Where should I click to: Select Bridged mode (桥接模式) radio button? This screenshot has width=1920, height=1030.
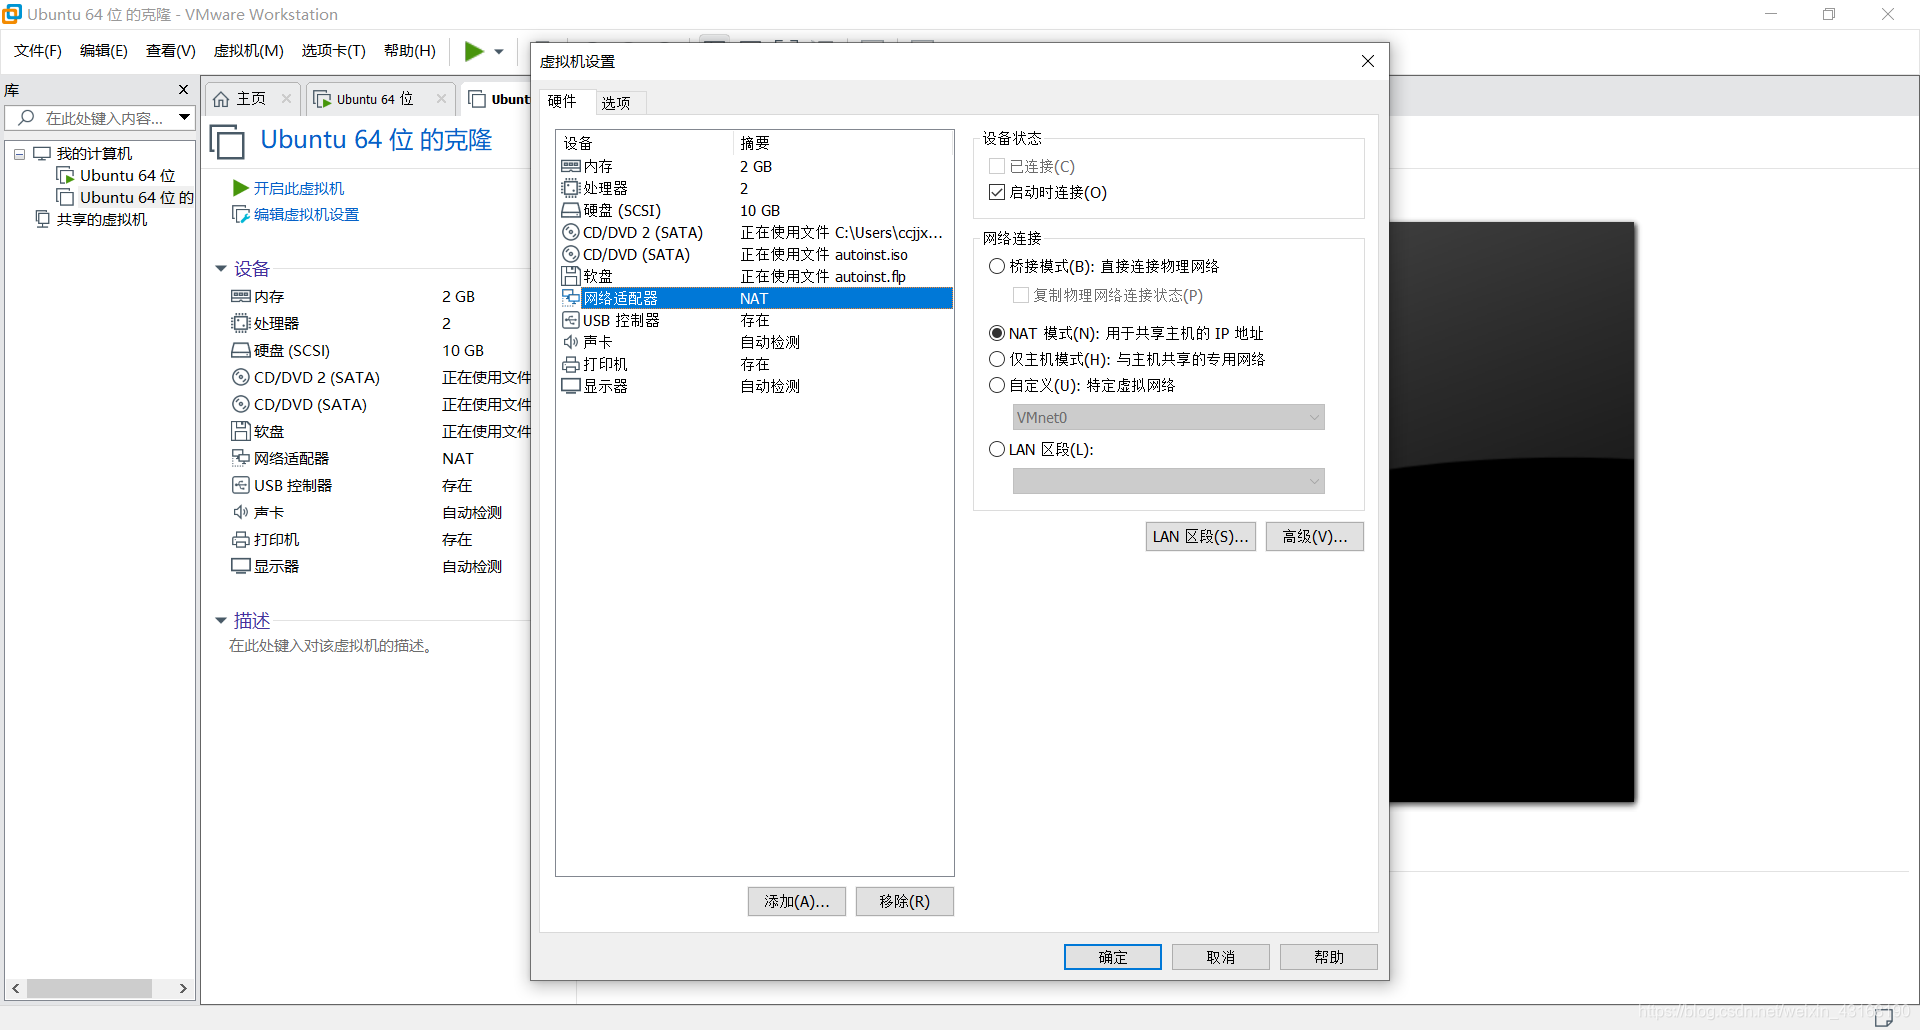997,266
